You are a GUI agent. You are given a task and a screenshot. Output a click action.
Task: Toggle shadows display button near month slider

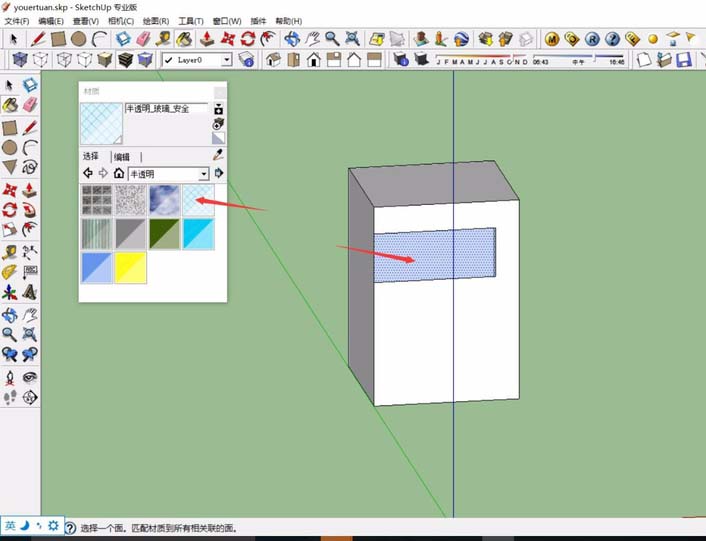click(x=400, y=60)
